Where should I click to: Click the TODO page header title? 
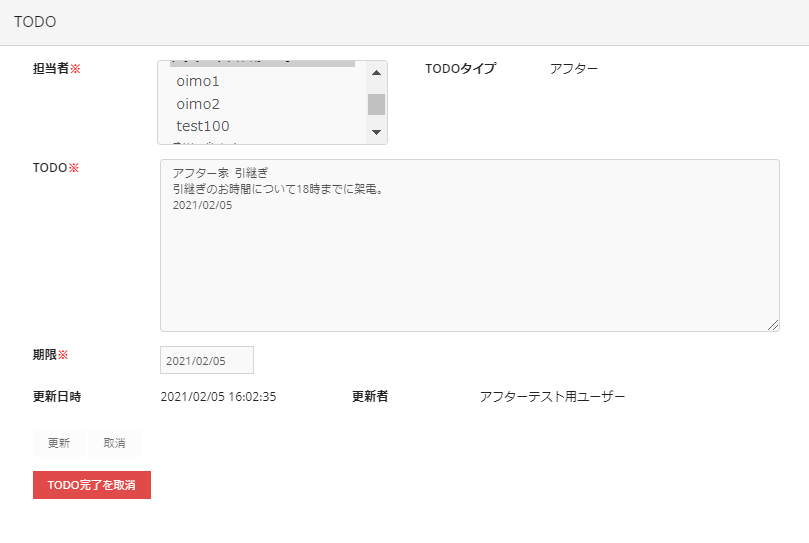coord(35,21)
